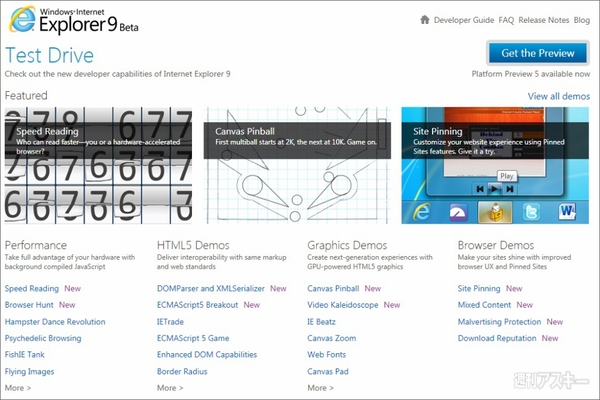Click the Performance section heading
The height and width of the screenshot is (400, 600).
point(36,245)
